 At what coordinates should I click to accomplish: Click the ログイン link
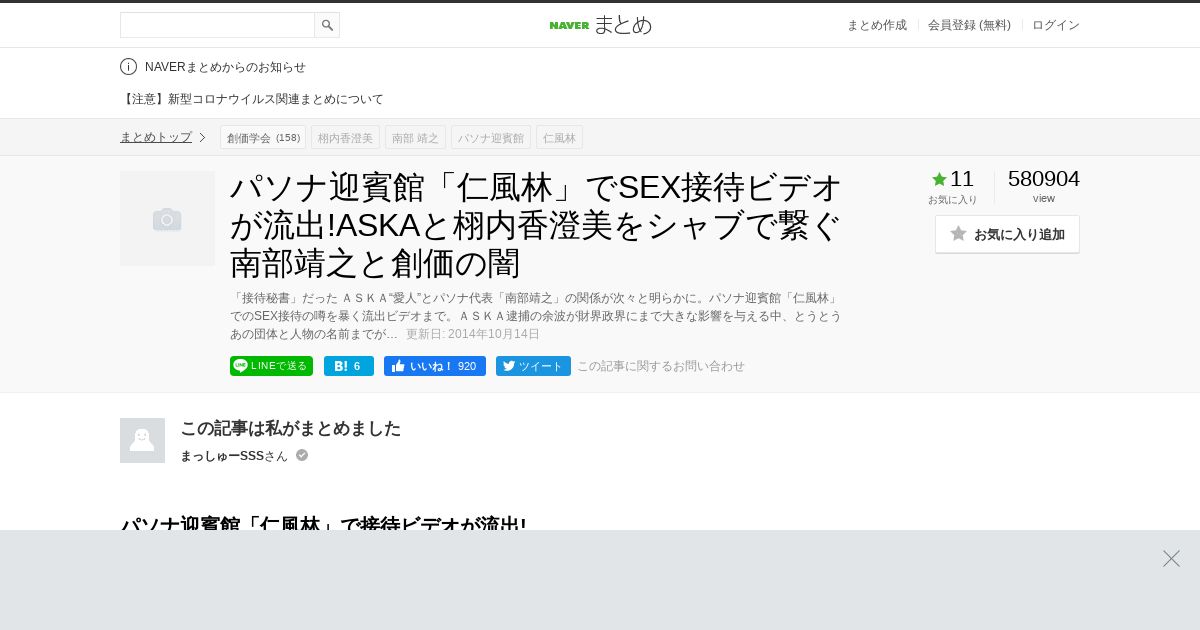pos(1056,25)
